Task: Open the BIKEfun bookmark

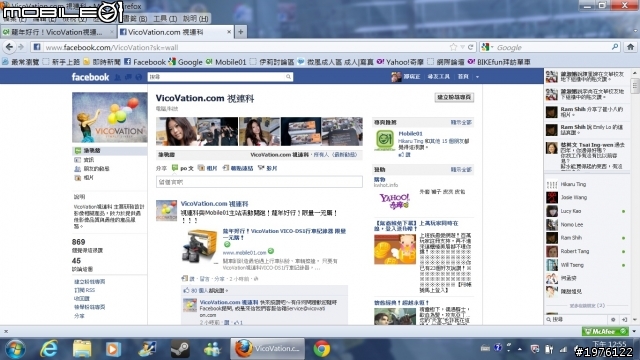Action: coord(499,62)
